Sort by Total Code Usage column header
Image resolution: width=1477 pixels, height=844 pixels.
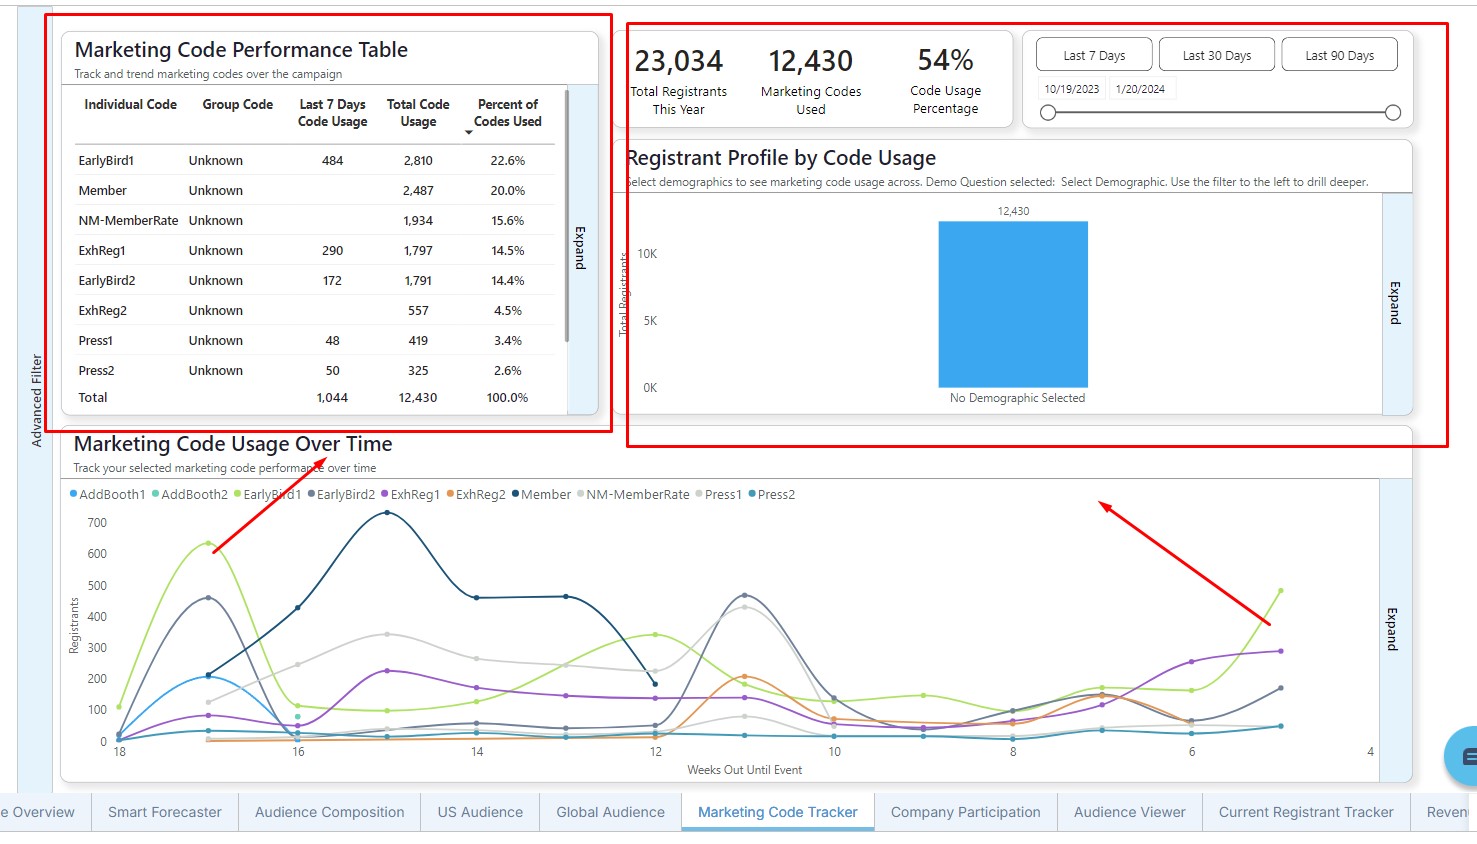coord(418,113)
